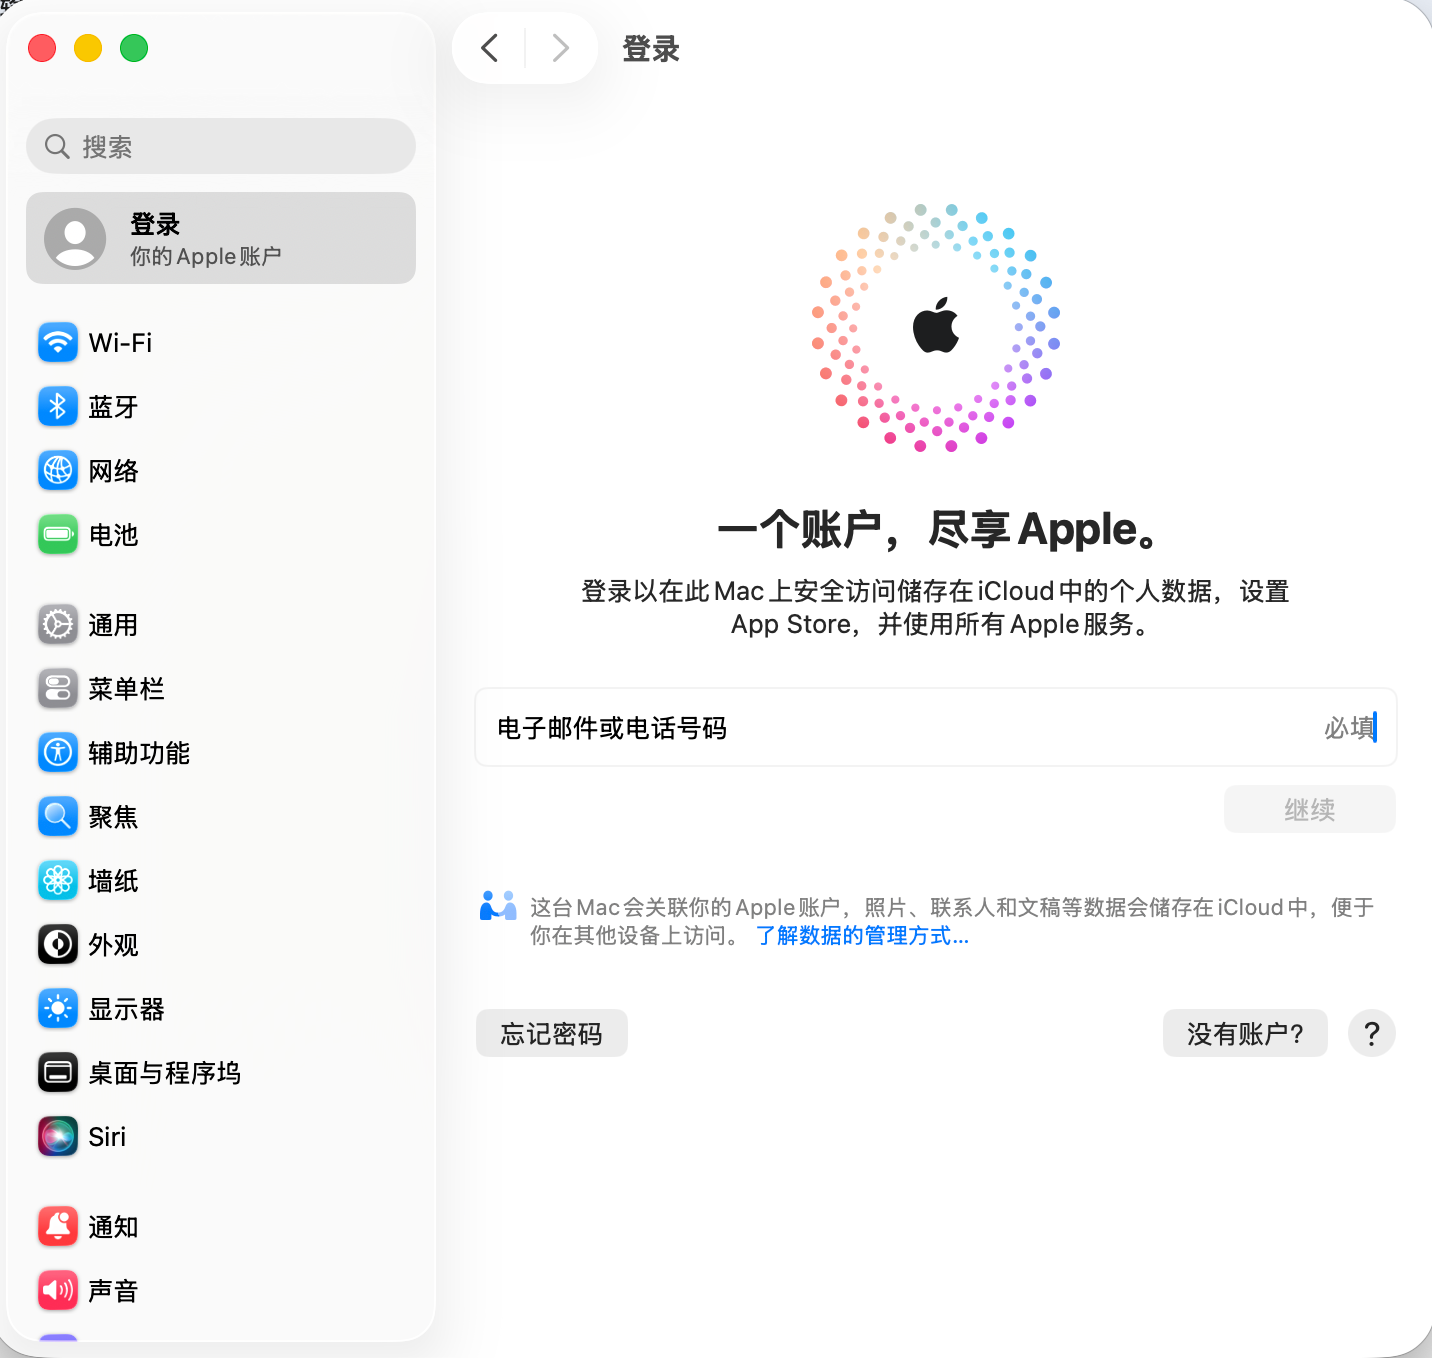Open the 声音 speaker icon
1432x1358 pixels.
pyautogui.click(x=58, y=1291)
